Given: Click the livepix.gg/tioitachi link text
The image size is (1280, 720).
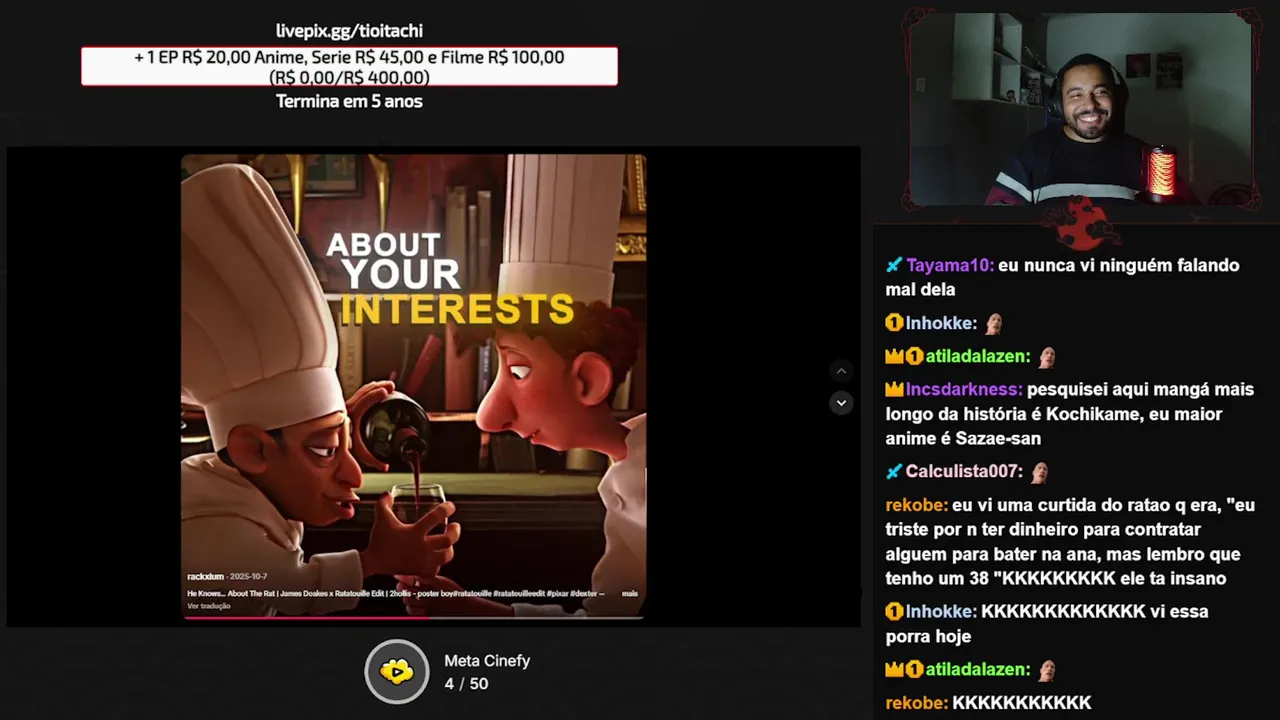Looking at the screenshot, I should tap(349, 31).
